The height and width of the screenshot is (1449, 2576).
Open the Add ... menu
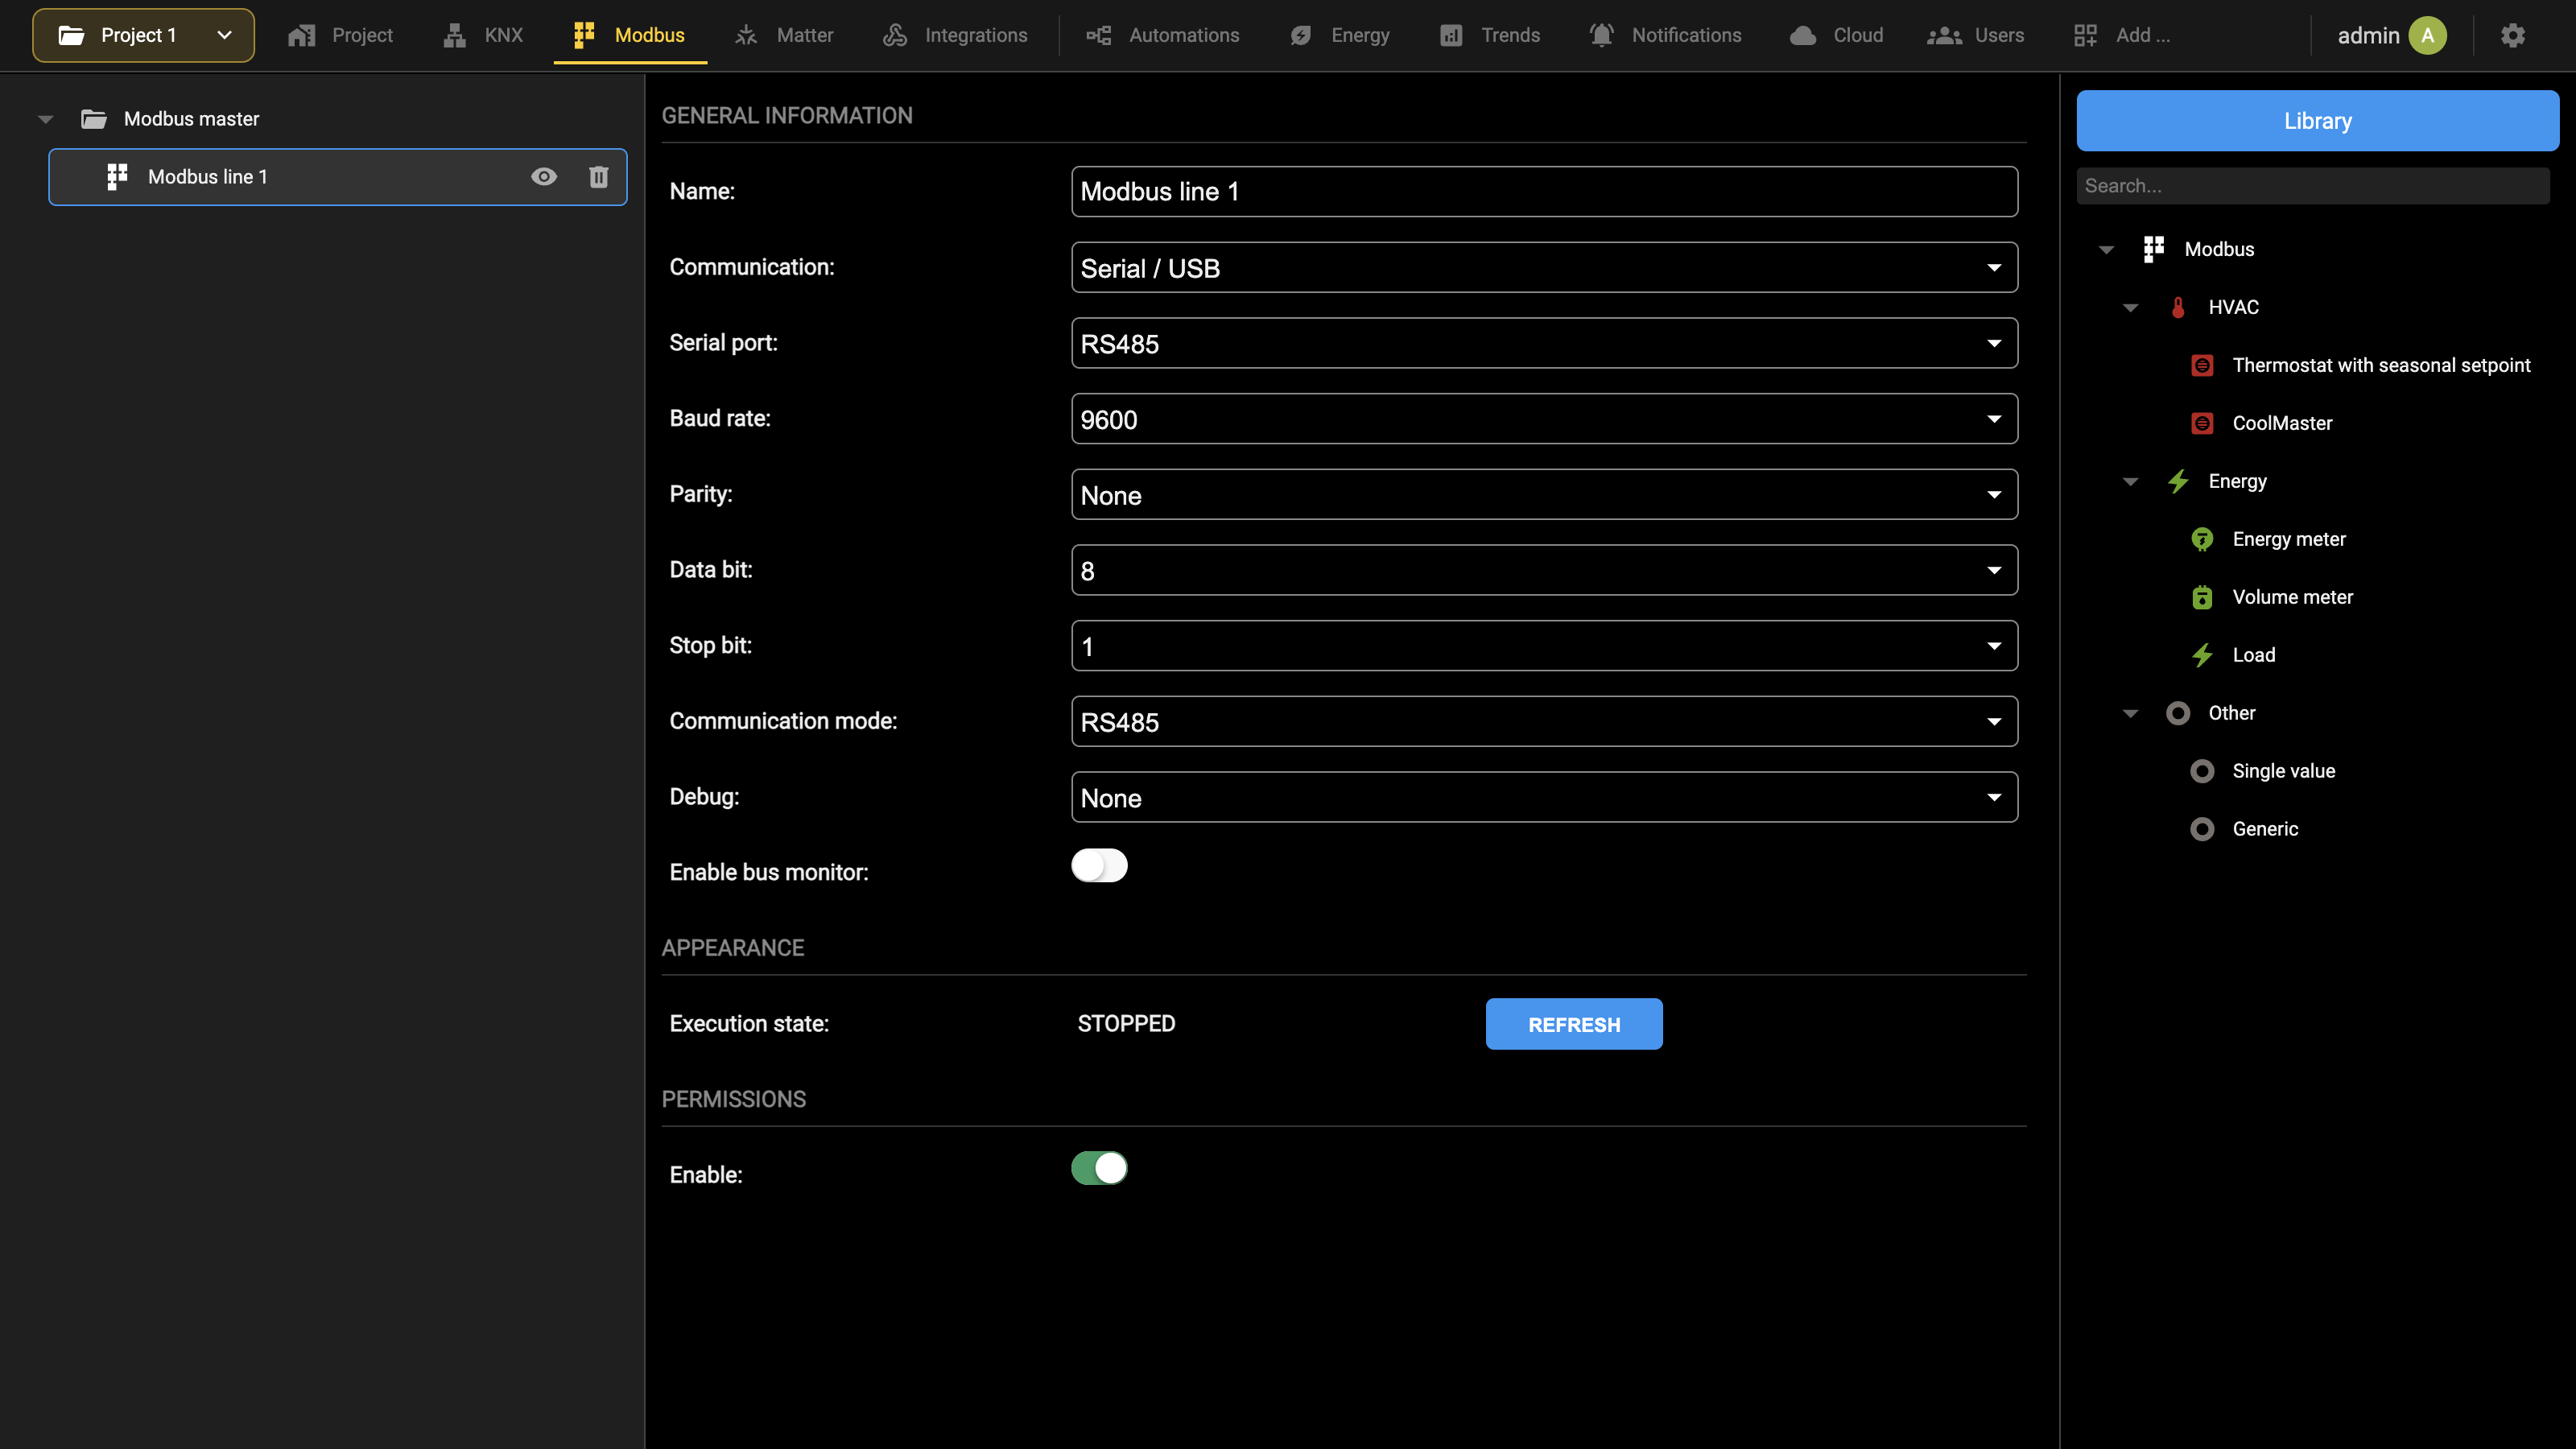(x=2122, y=35)
